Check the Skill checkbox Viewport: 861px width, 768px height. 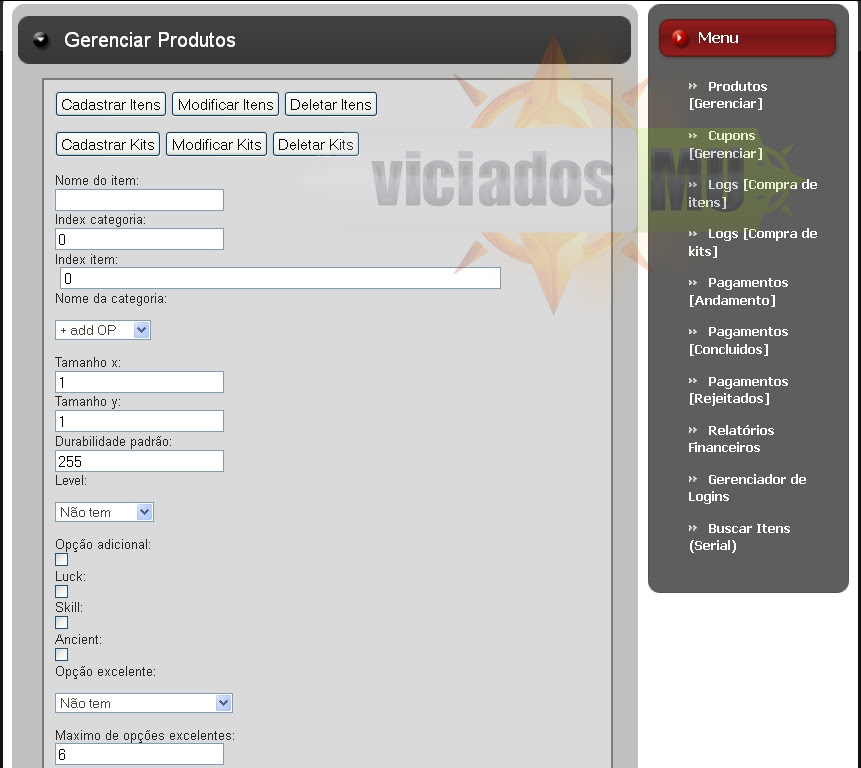(62, 623)
